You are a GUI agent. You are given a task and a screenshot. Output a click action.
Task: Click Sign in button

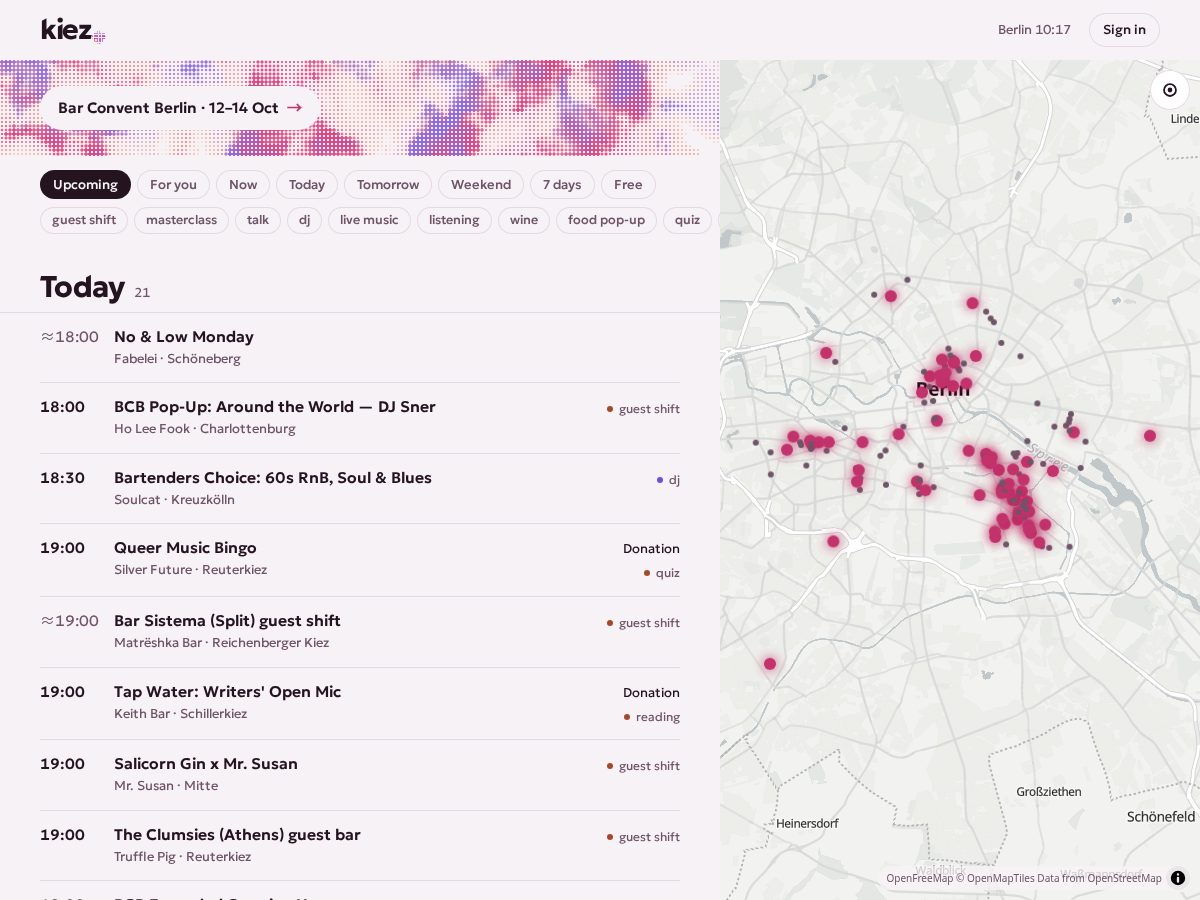coord(1124,30)
